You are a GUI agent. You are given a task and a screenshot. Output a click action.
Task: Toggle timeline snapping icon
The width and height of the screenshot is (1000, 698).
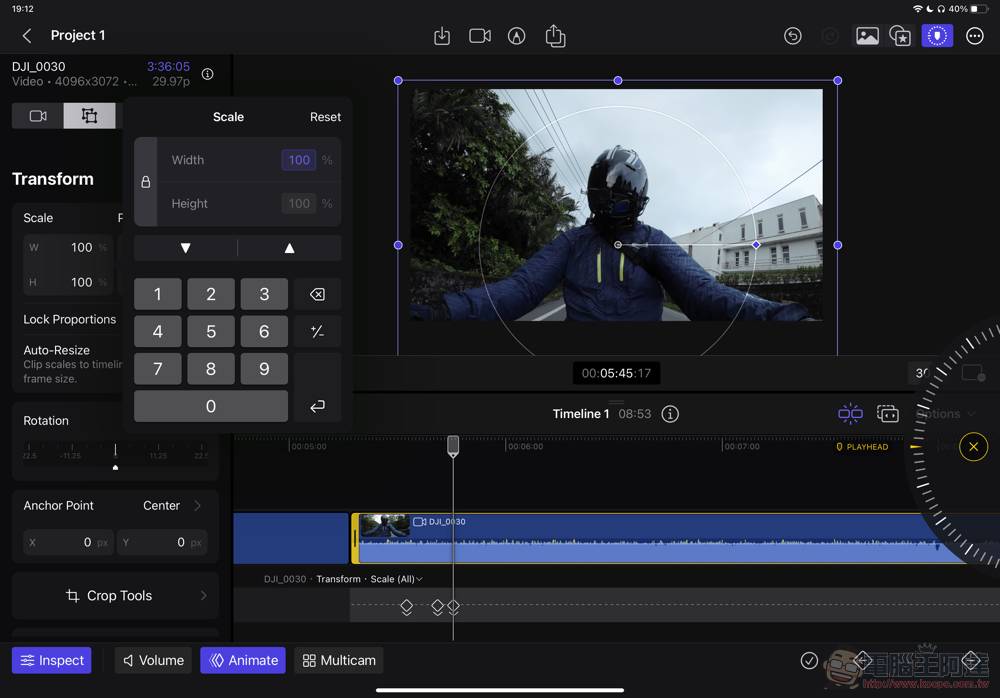pyautogui.click(x=850, y=414)
